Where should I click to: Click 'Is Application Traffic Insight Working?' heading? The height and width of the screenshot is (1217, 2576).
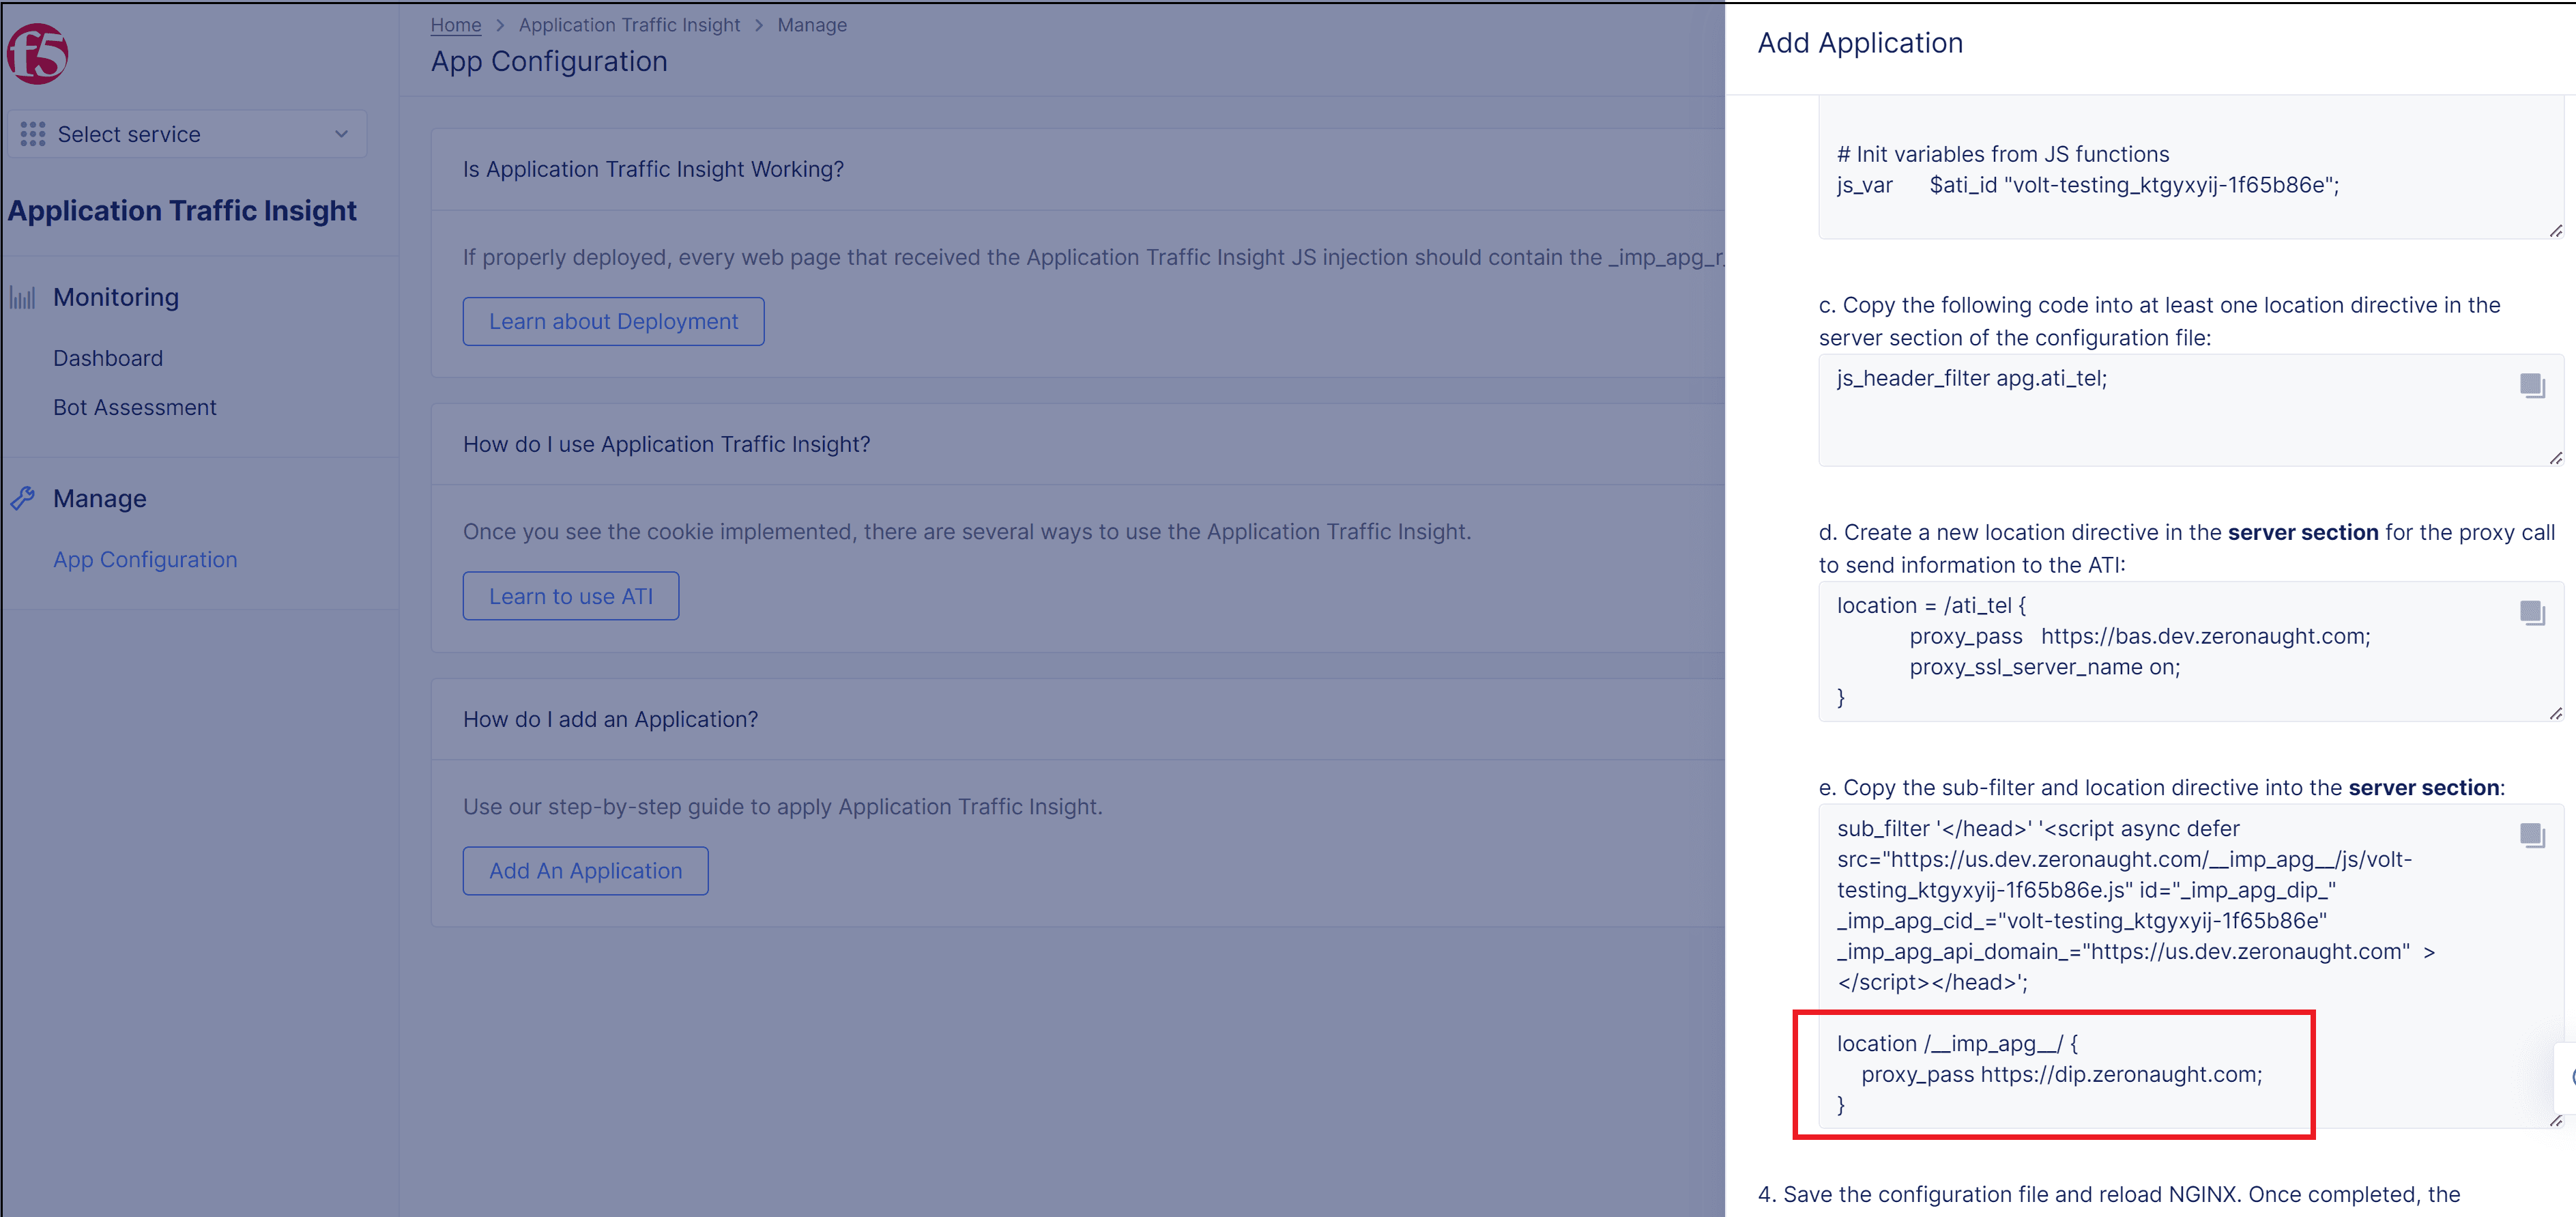point(653,169)
